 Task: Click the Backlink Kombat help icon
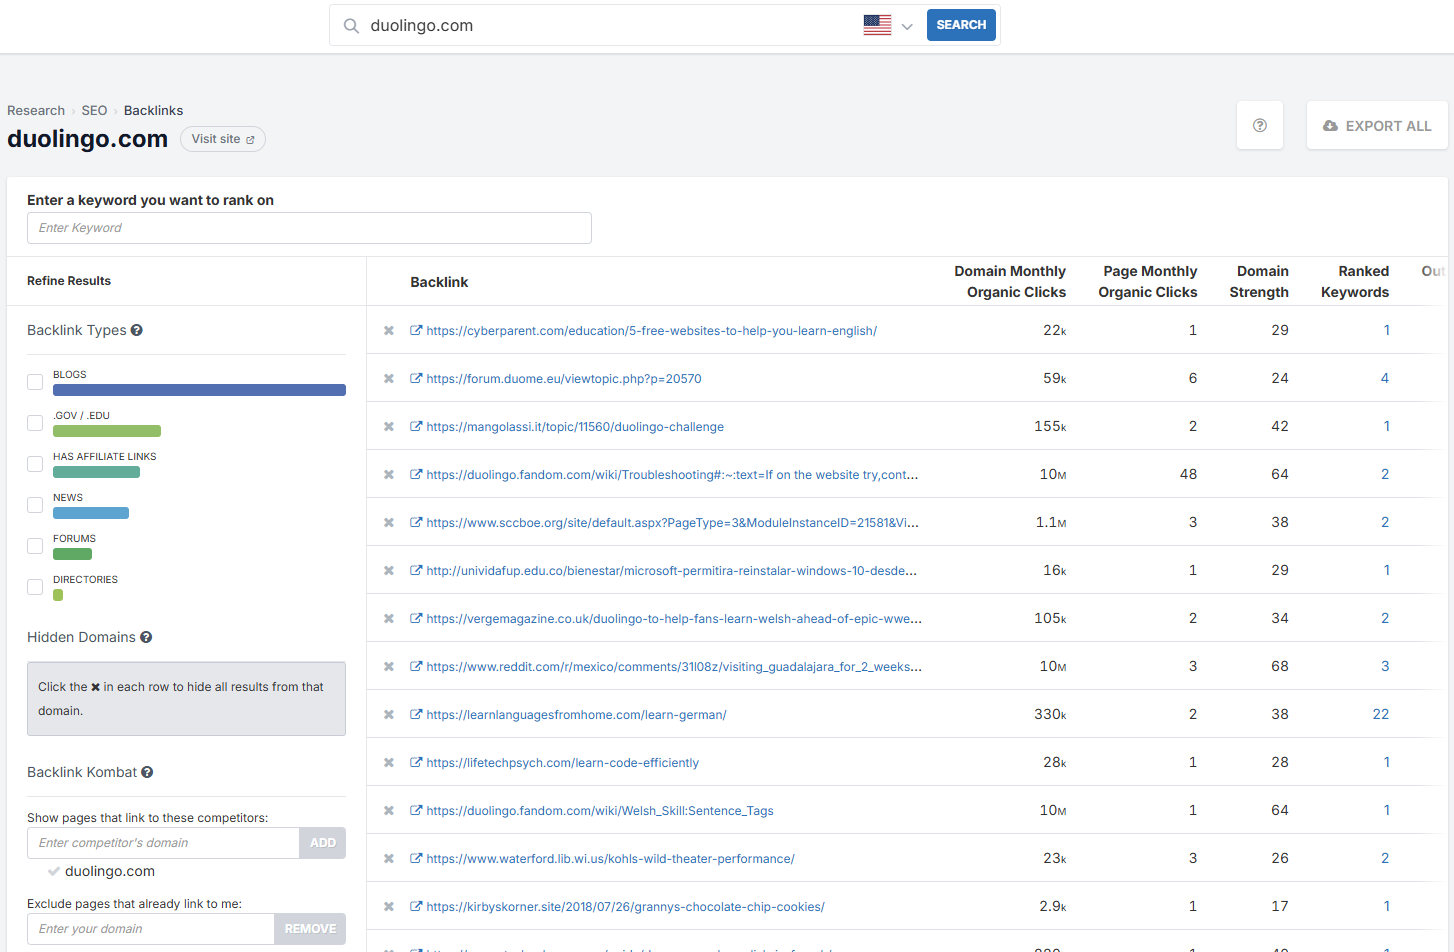(x=147, y=772)
